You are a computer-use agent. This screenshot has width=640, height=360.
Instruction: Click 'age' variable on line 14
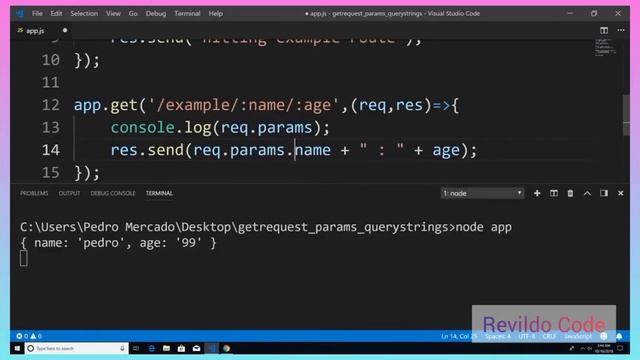pos(446,150)
